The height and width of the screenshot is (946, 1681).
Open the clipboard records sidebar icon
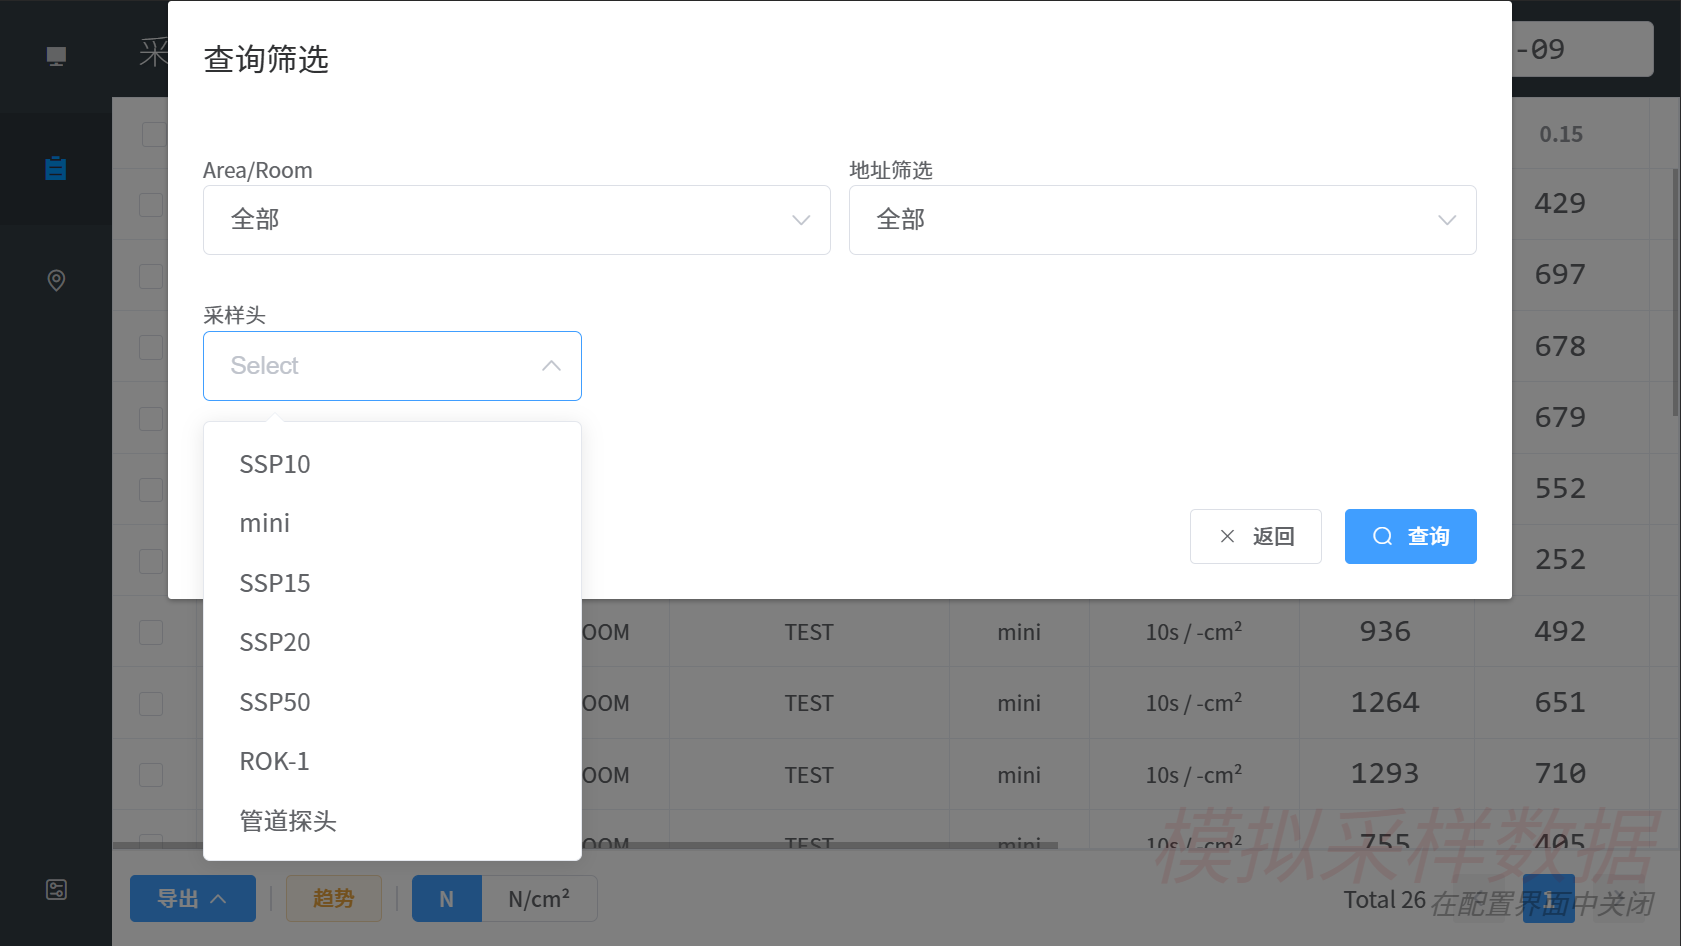point(56,168)
